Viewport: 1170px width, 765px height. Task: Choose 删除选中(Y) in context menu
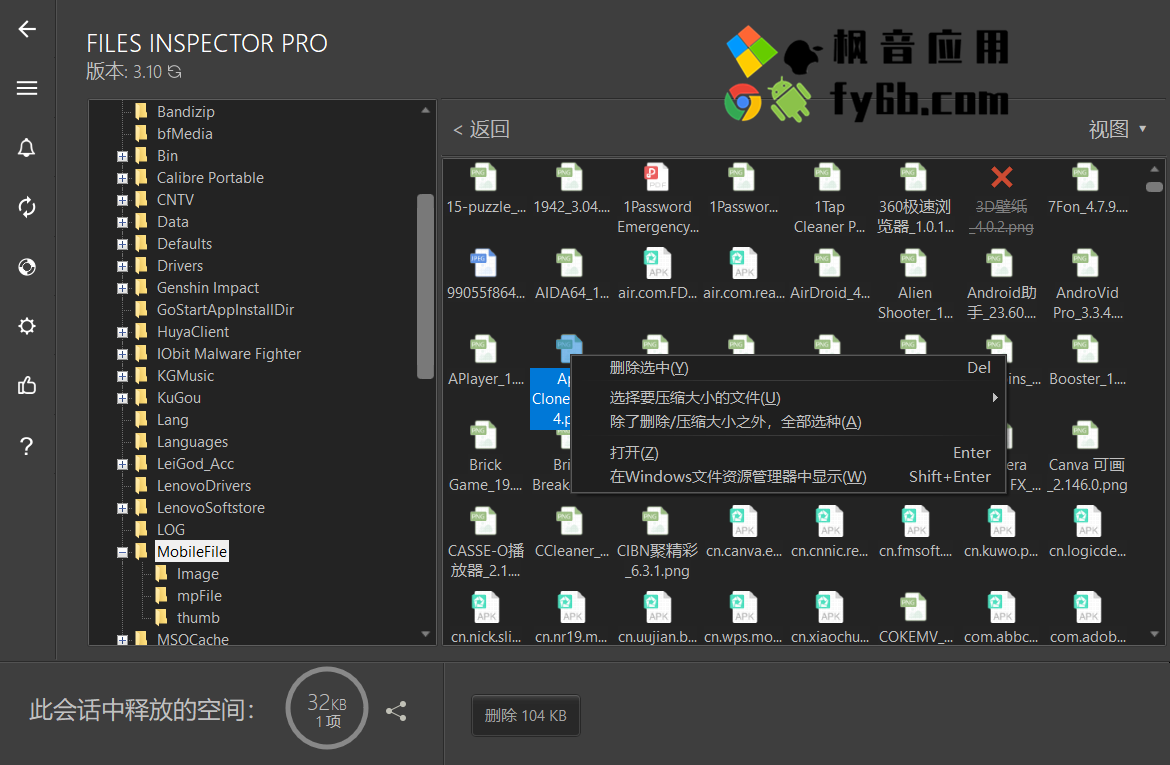[x=788, y=368]
